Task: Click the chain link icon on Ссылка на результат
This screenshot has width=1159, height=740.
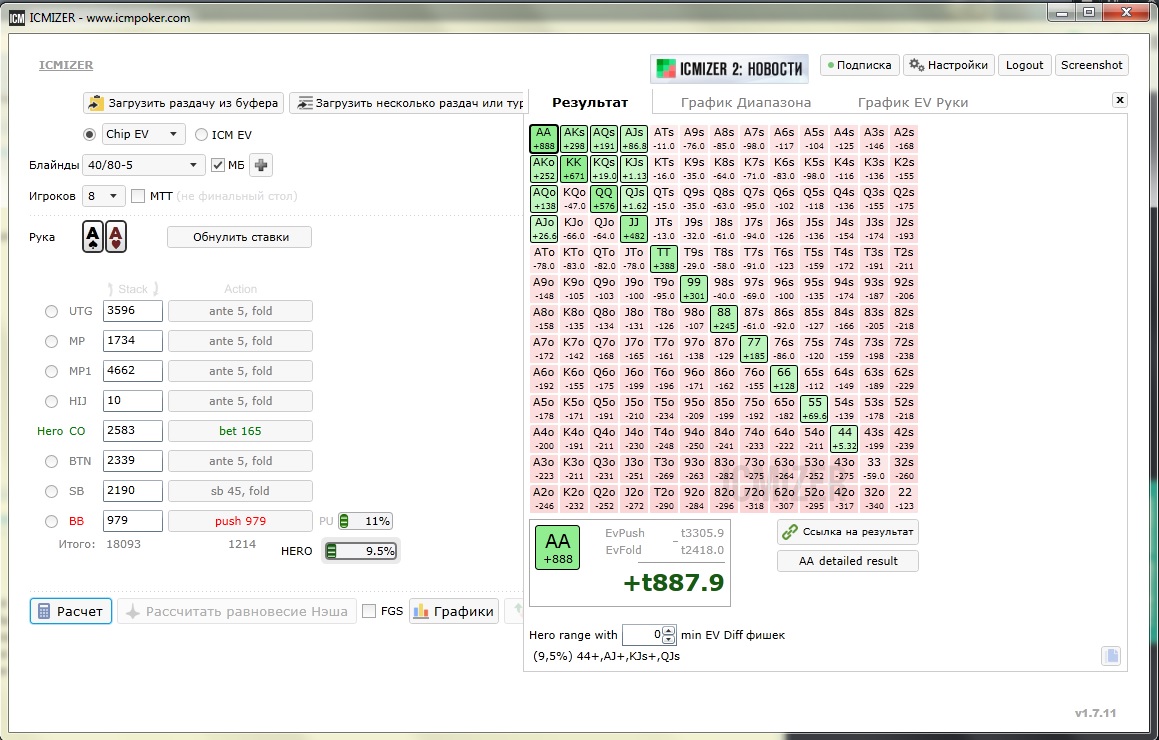Action: [790, 532]
